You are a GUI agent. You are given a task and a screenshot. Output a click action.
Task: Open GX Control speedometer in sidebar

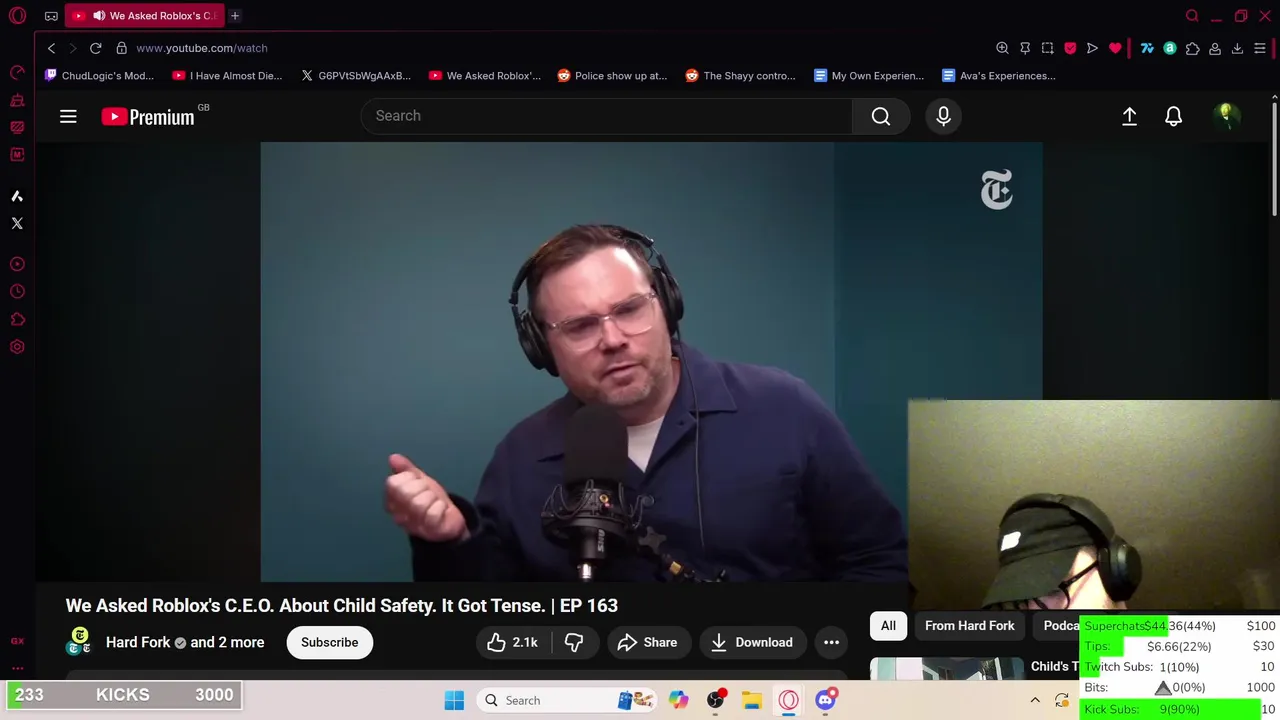click(x=17, y=72)
